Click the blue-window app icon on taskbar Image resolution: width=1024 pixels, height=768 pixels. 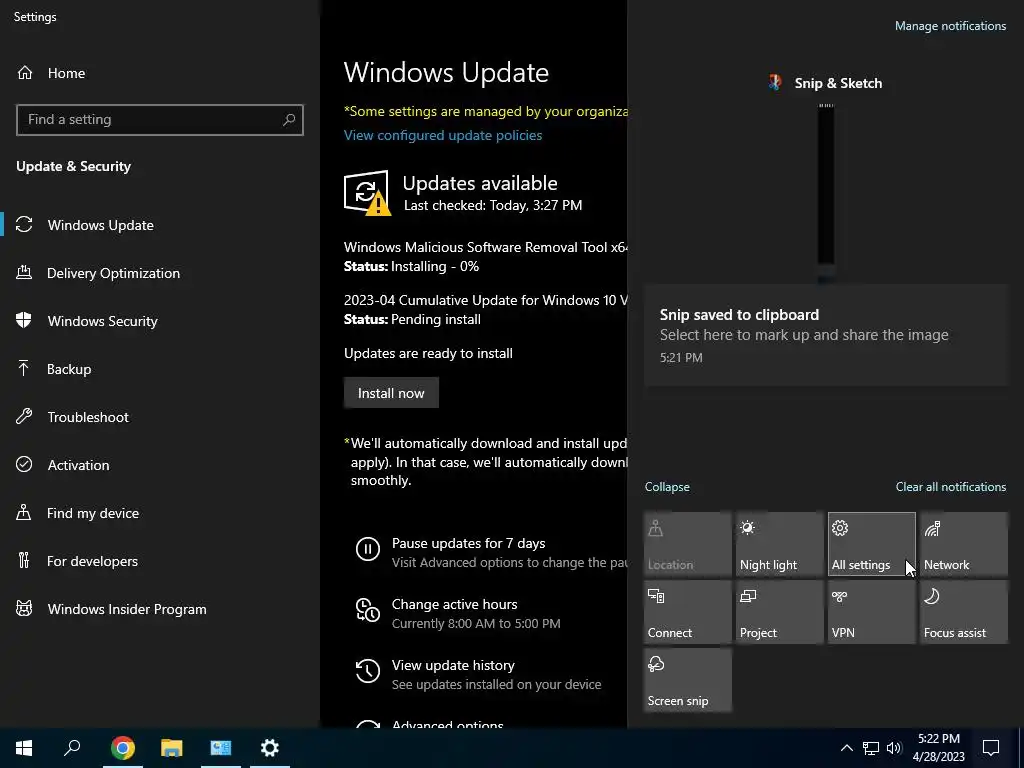tap(220, 748)
